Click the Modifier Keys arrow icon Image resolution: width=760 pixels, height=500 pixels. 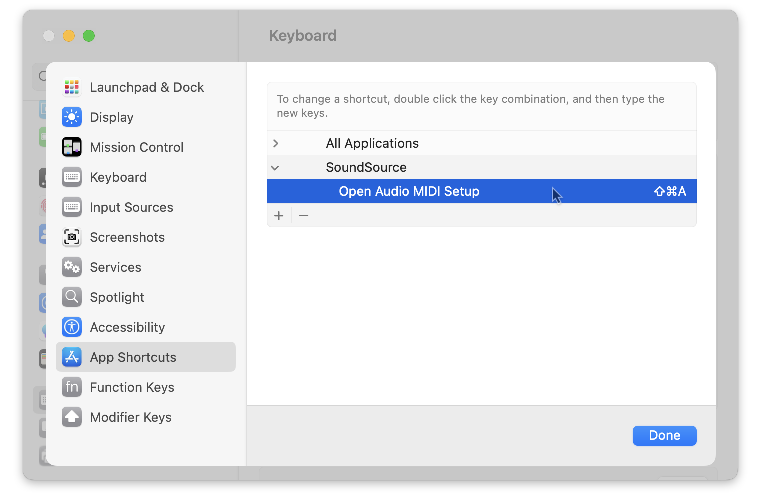(x=72, y=418)
